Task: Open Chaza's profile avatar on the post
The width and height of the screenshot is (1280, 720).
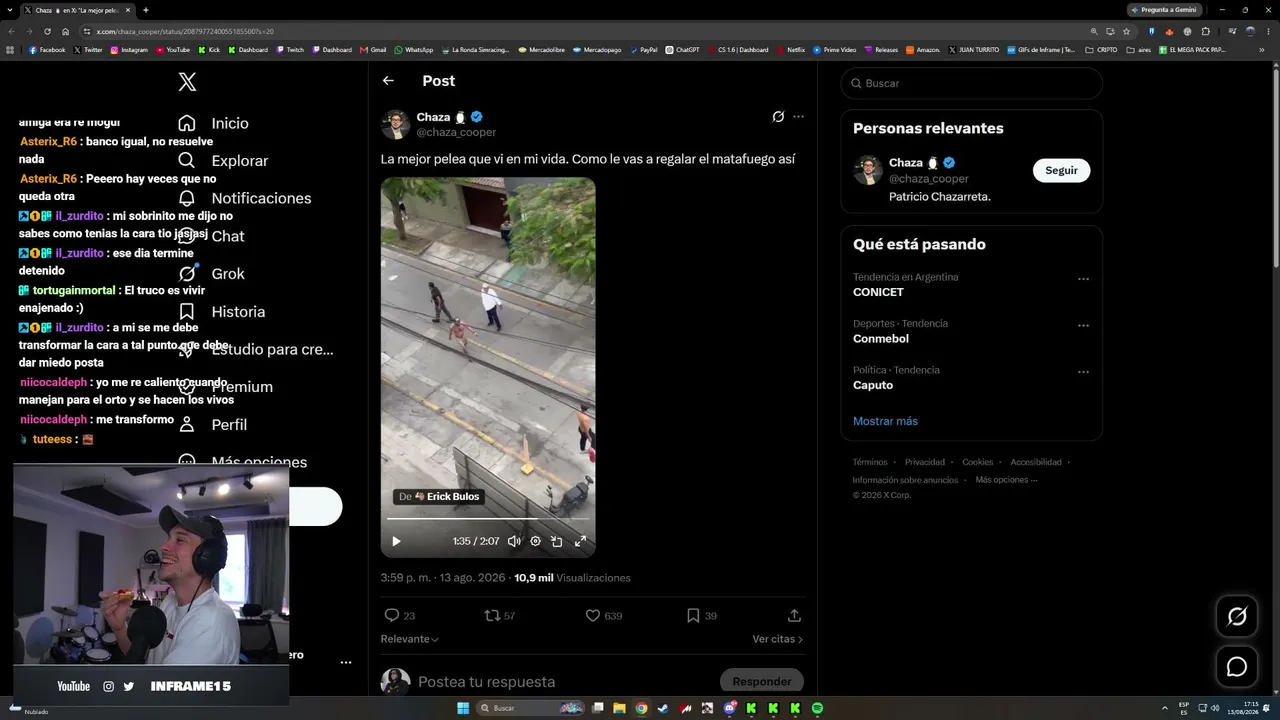Action: pyautogui.click(x=395, y=124)
